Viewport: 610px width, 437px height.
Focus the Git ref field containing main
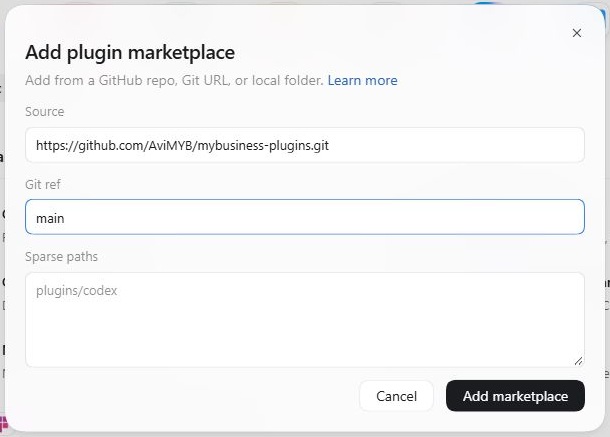[305, 217]
